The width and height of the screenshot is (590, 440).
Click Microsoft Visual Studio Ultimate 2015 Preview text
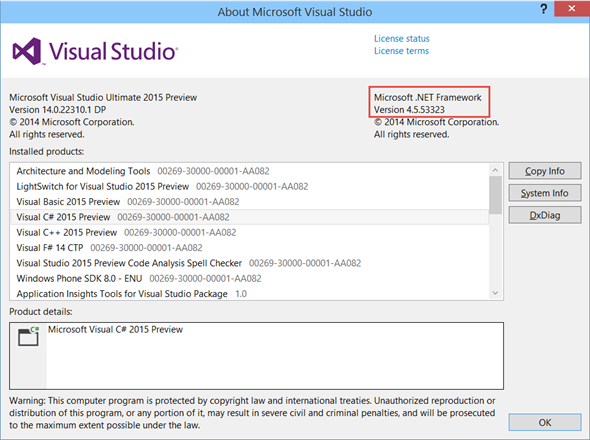(103, 97)
